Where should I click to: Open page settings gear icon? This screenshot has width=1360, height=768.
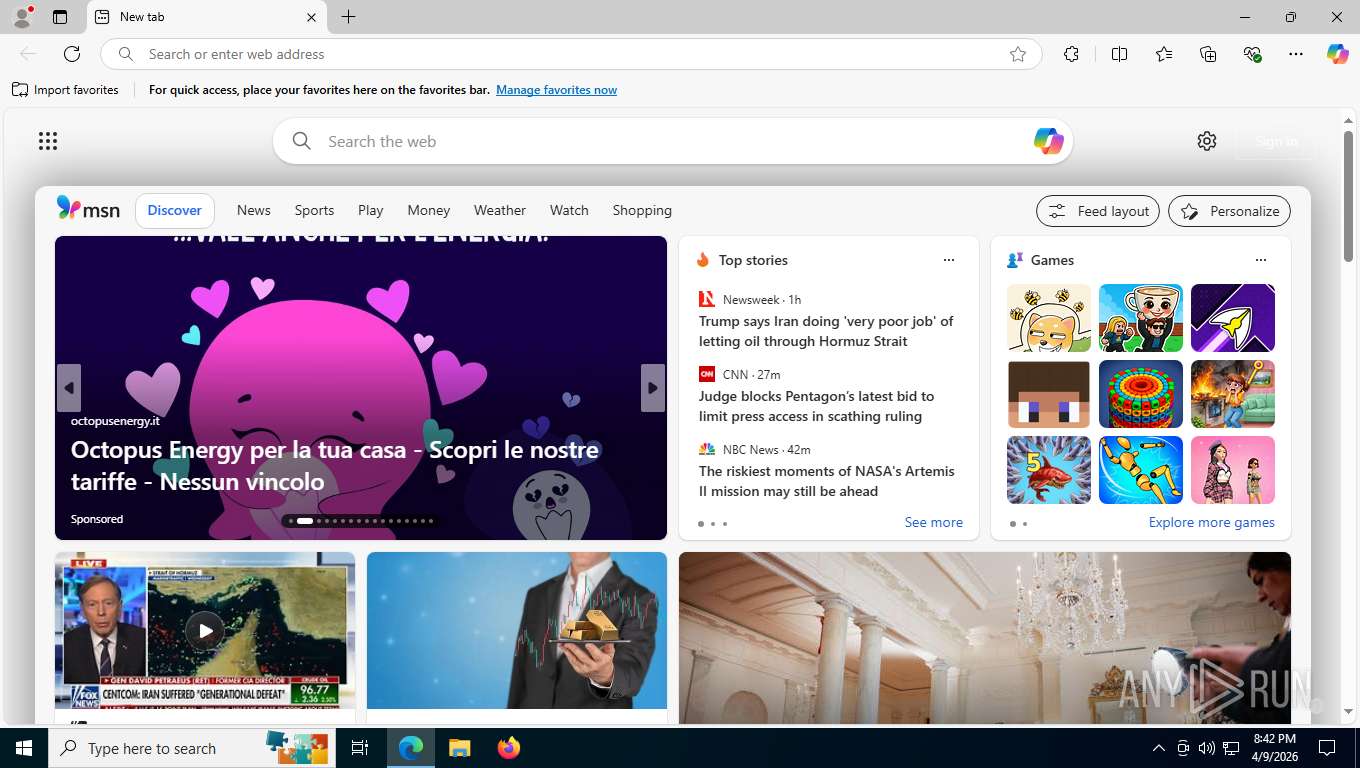click(x=1207, y=141)
